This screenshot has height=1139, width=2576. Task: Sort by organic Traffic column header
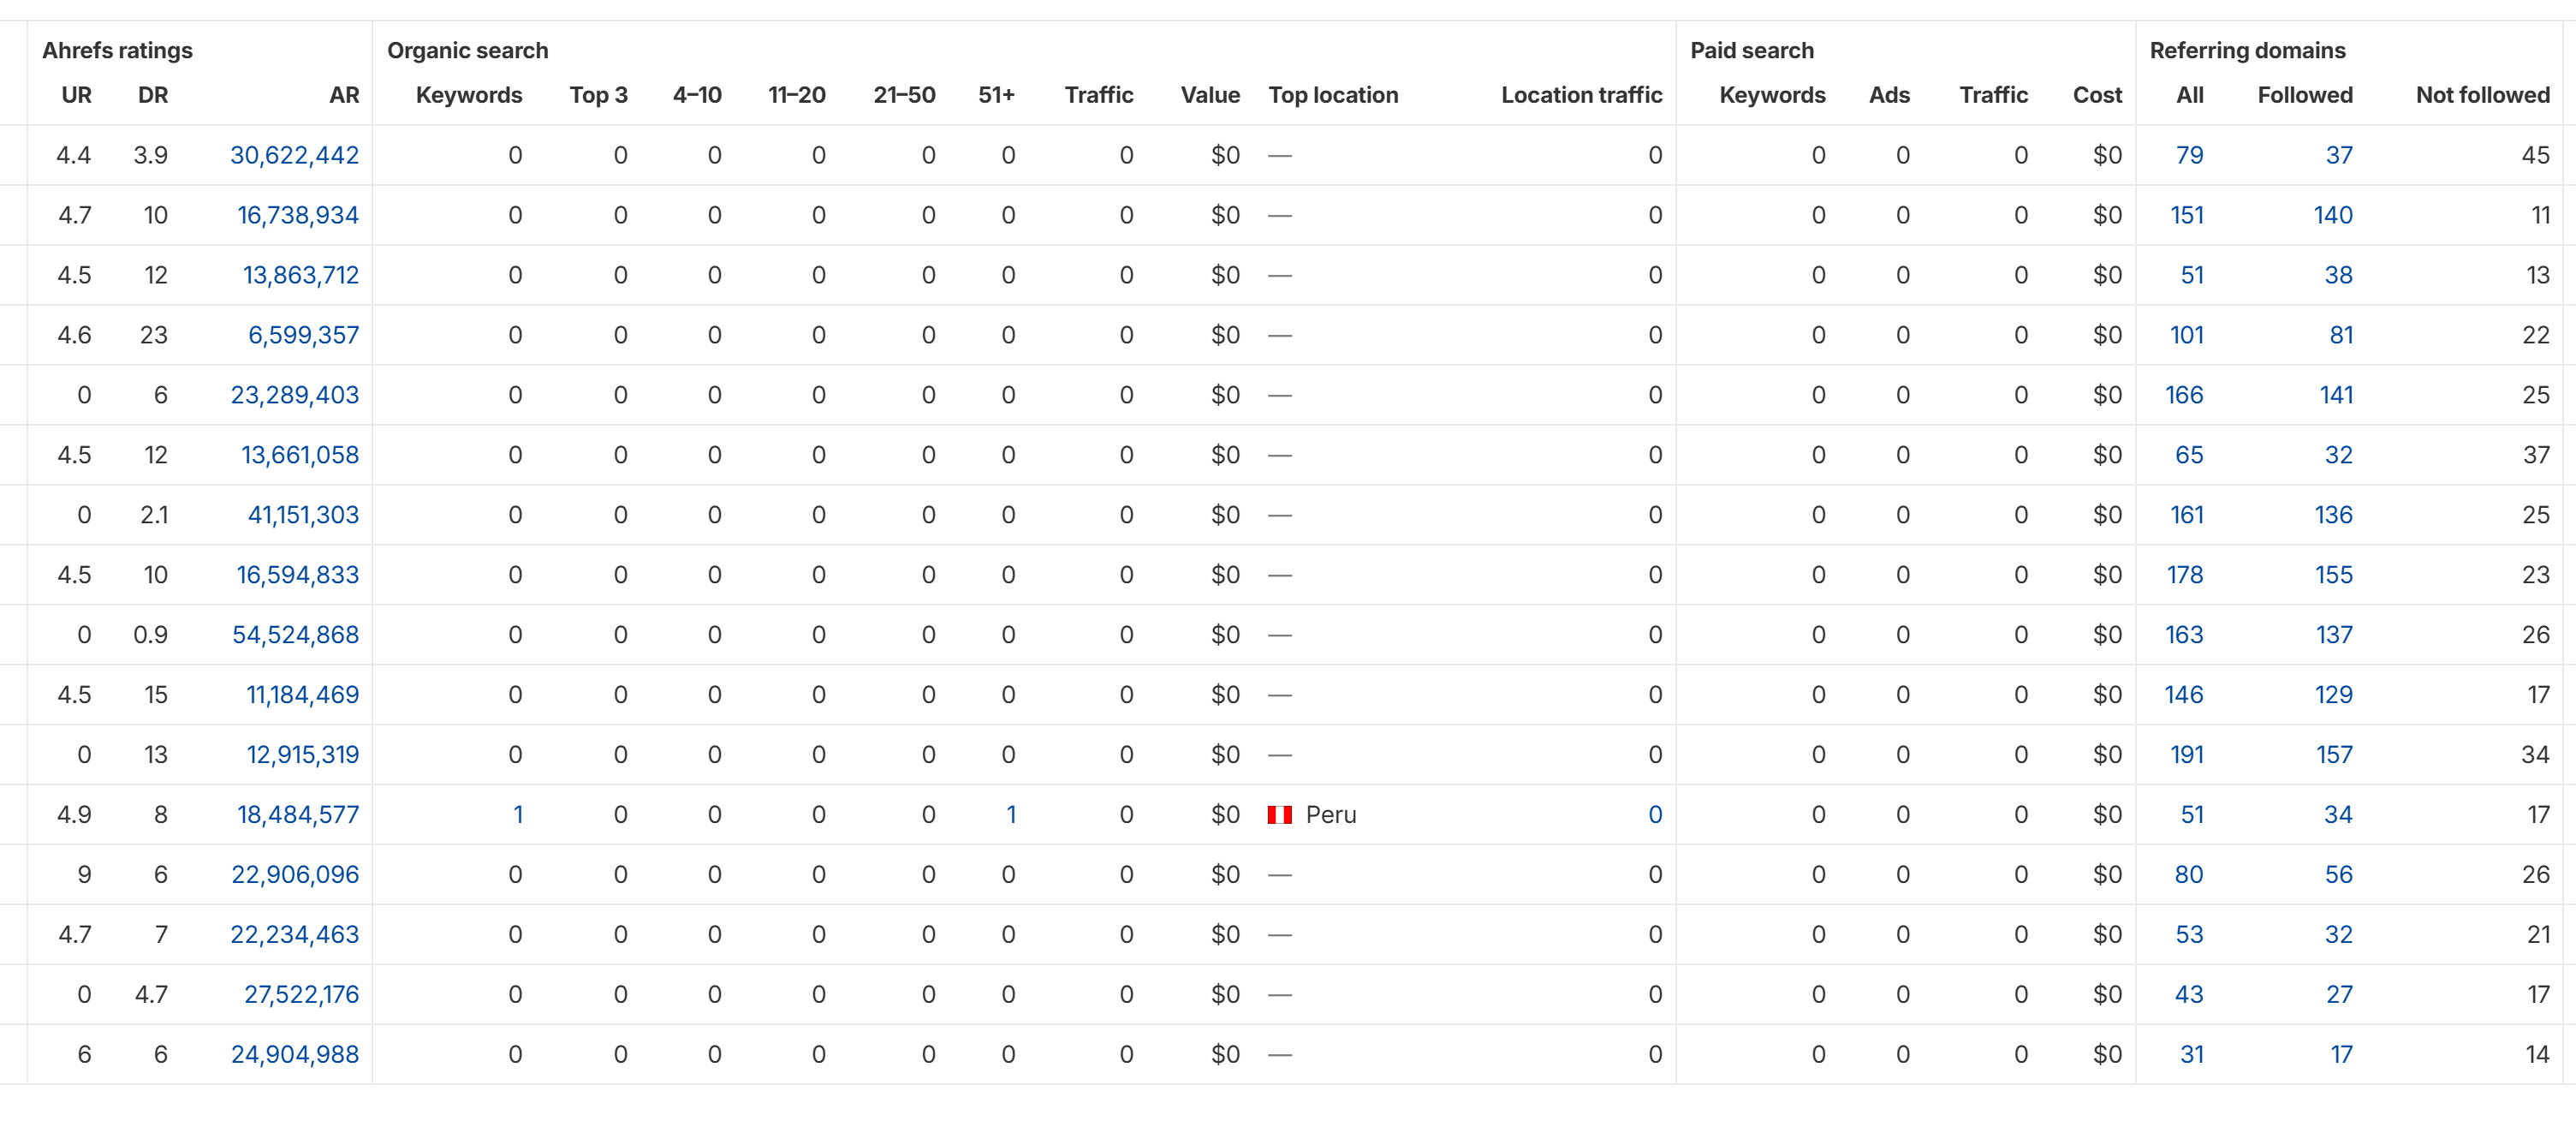[1099, 95]
